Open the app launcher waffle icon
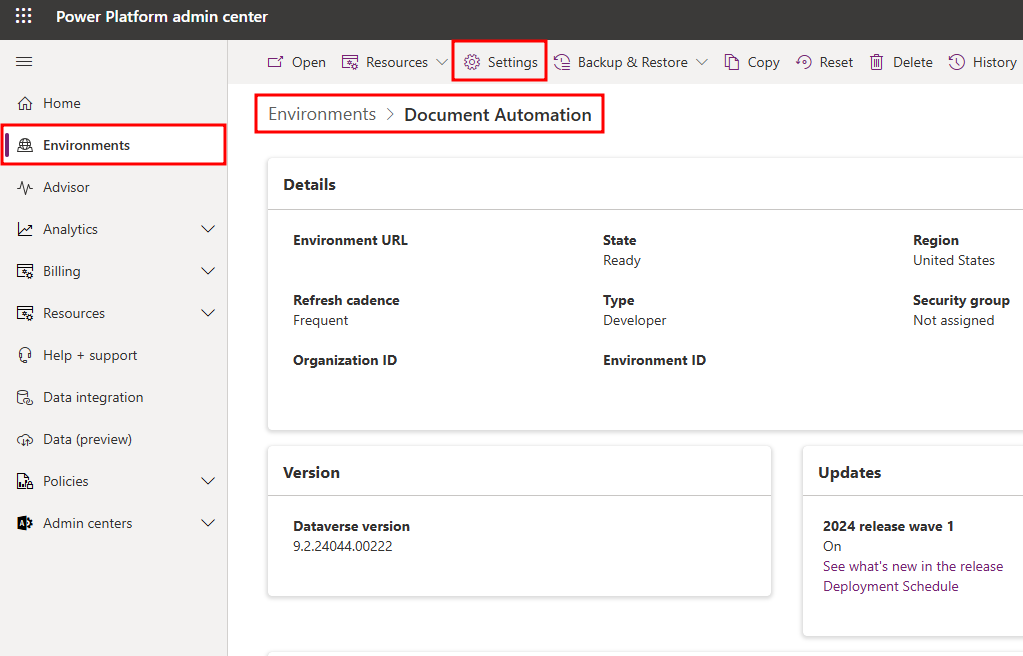The height and width of the screenshot is (656, 1023). click(23, 16)
